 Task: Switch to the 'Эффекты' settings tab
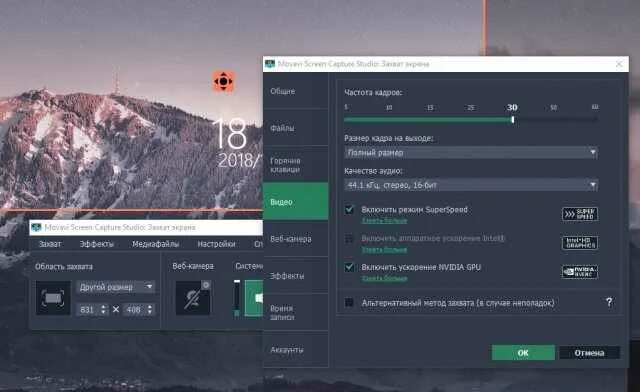(296, 276)
